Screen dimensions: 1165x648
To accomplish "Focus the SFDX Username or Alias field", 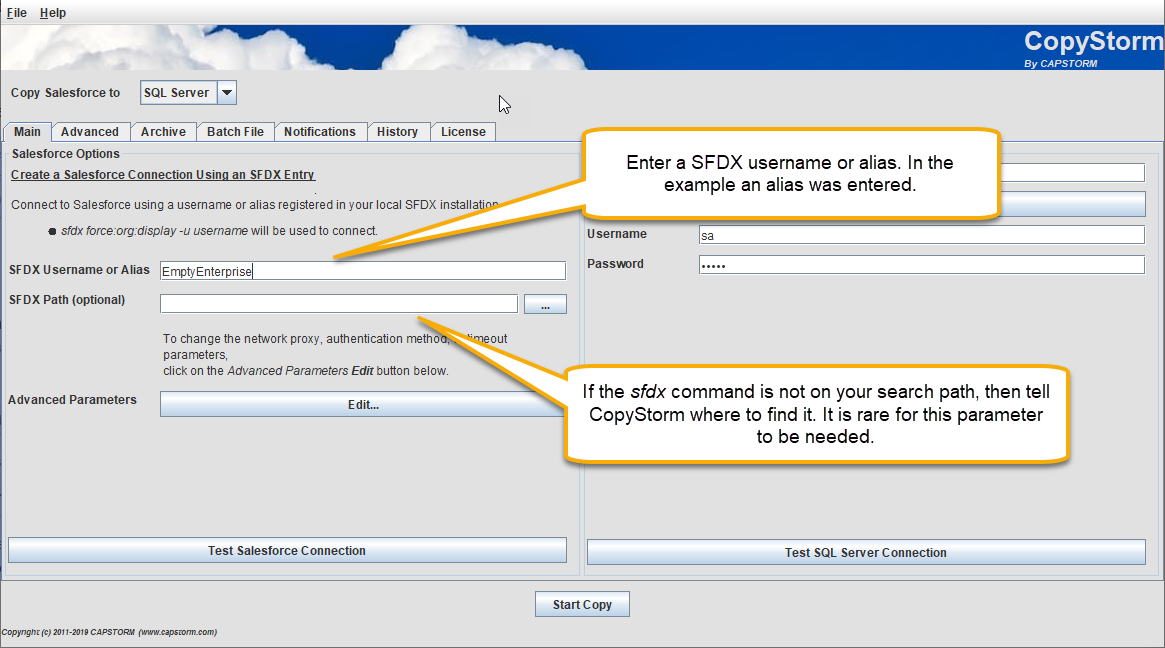I will (x=363, y=271).
